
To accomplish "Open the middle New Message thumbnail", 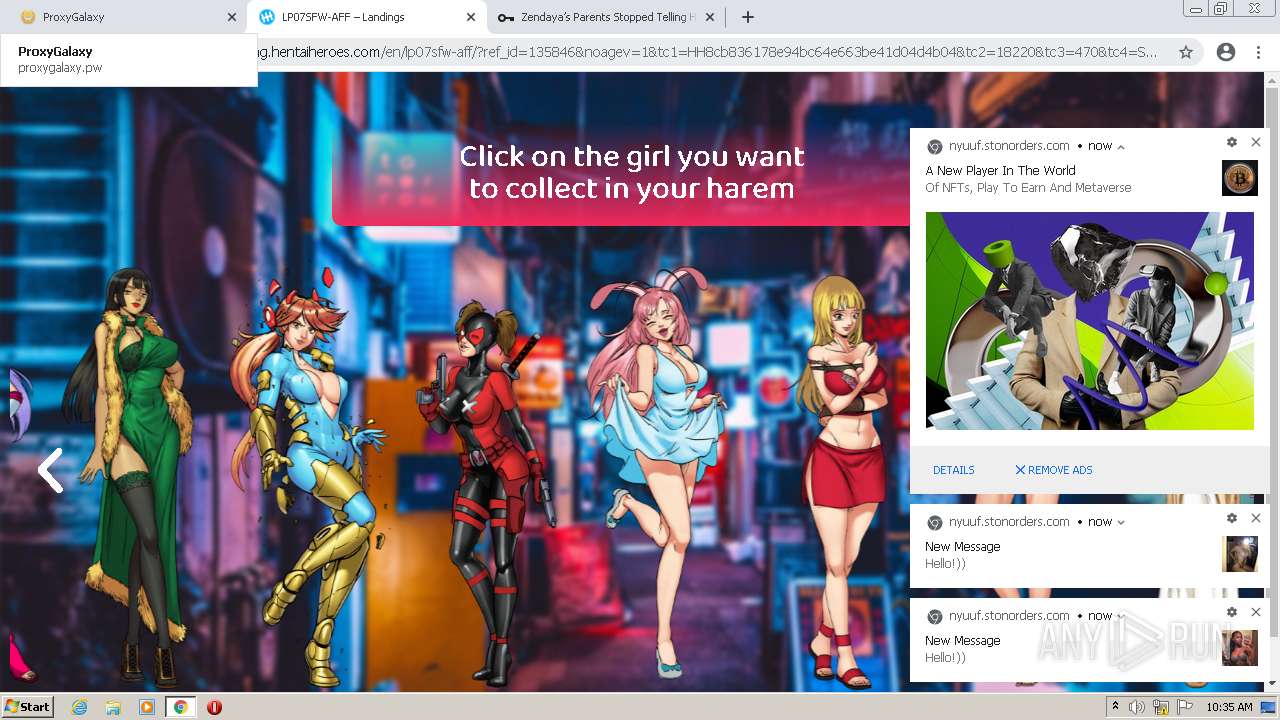I will pyautogui.click(x=1239, y=554).
